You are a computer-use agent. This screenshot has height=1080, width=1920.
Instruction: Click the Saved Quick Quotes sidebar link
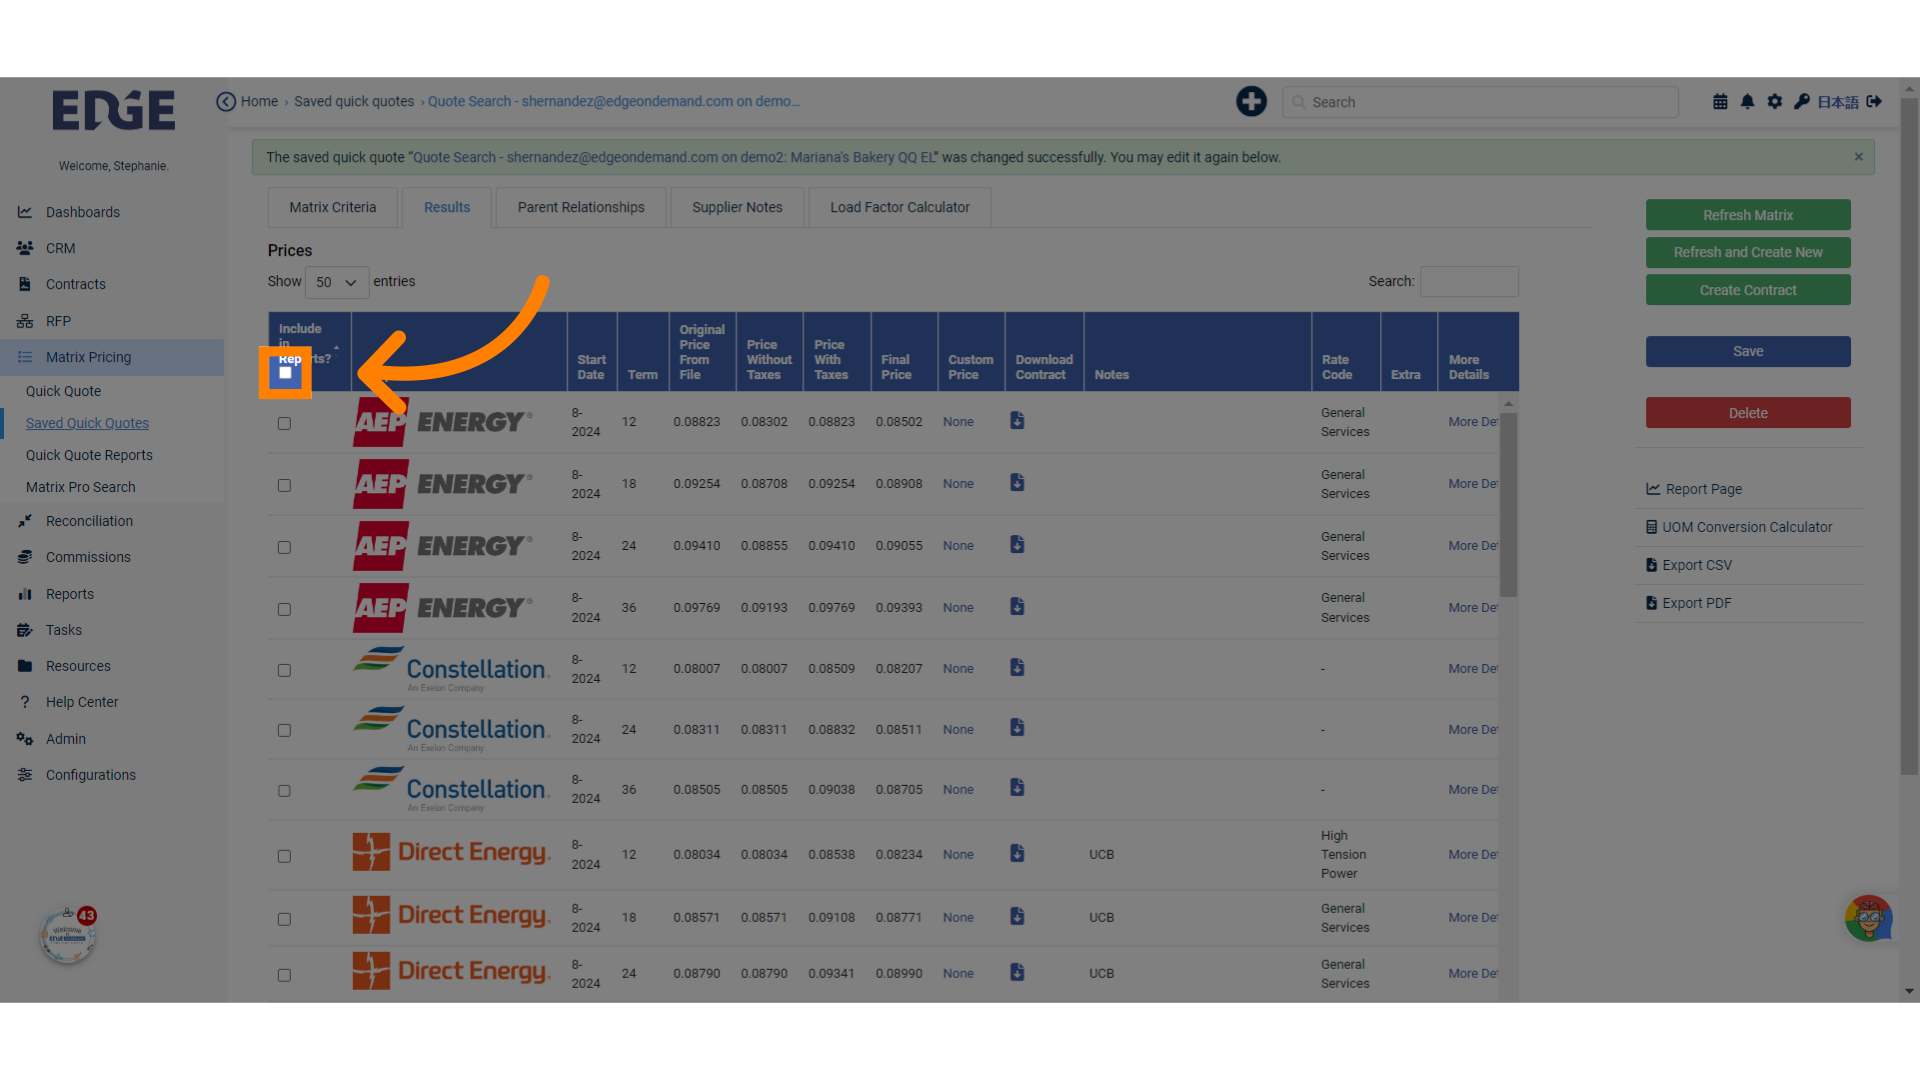click(87, 423)
